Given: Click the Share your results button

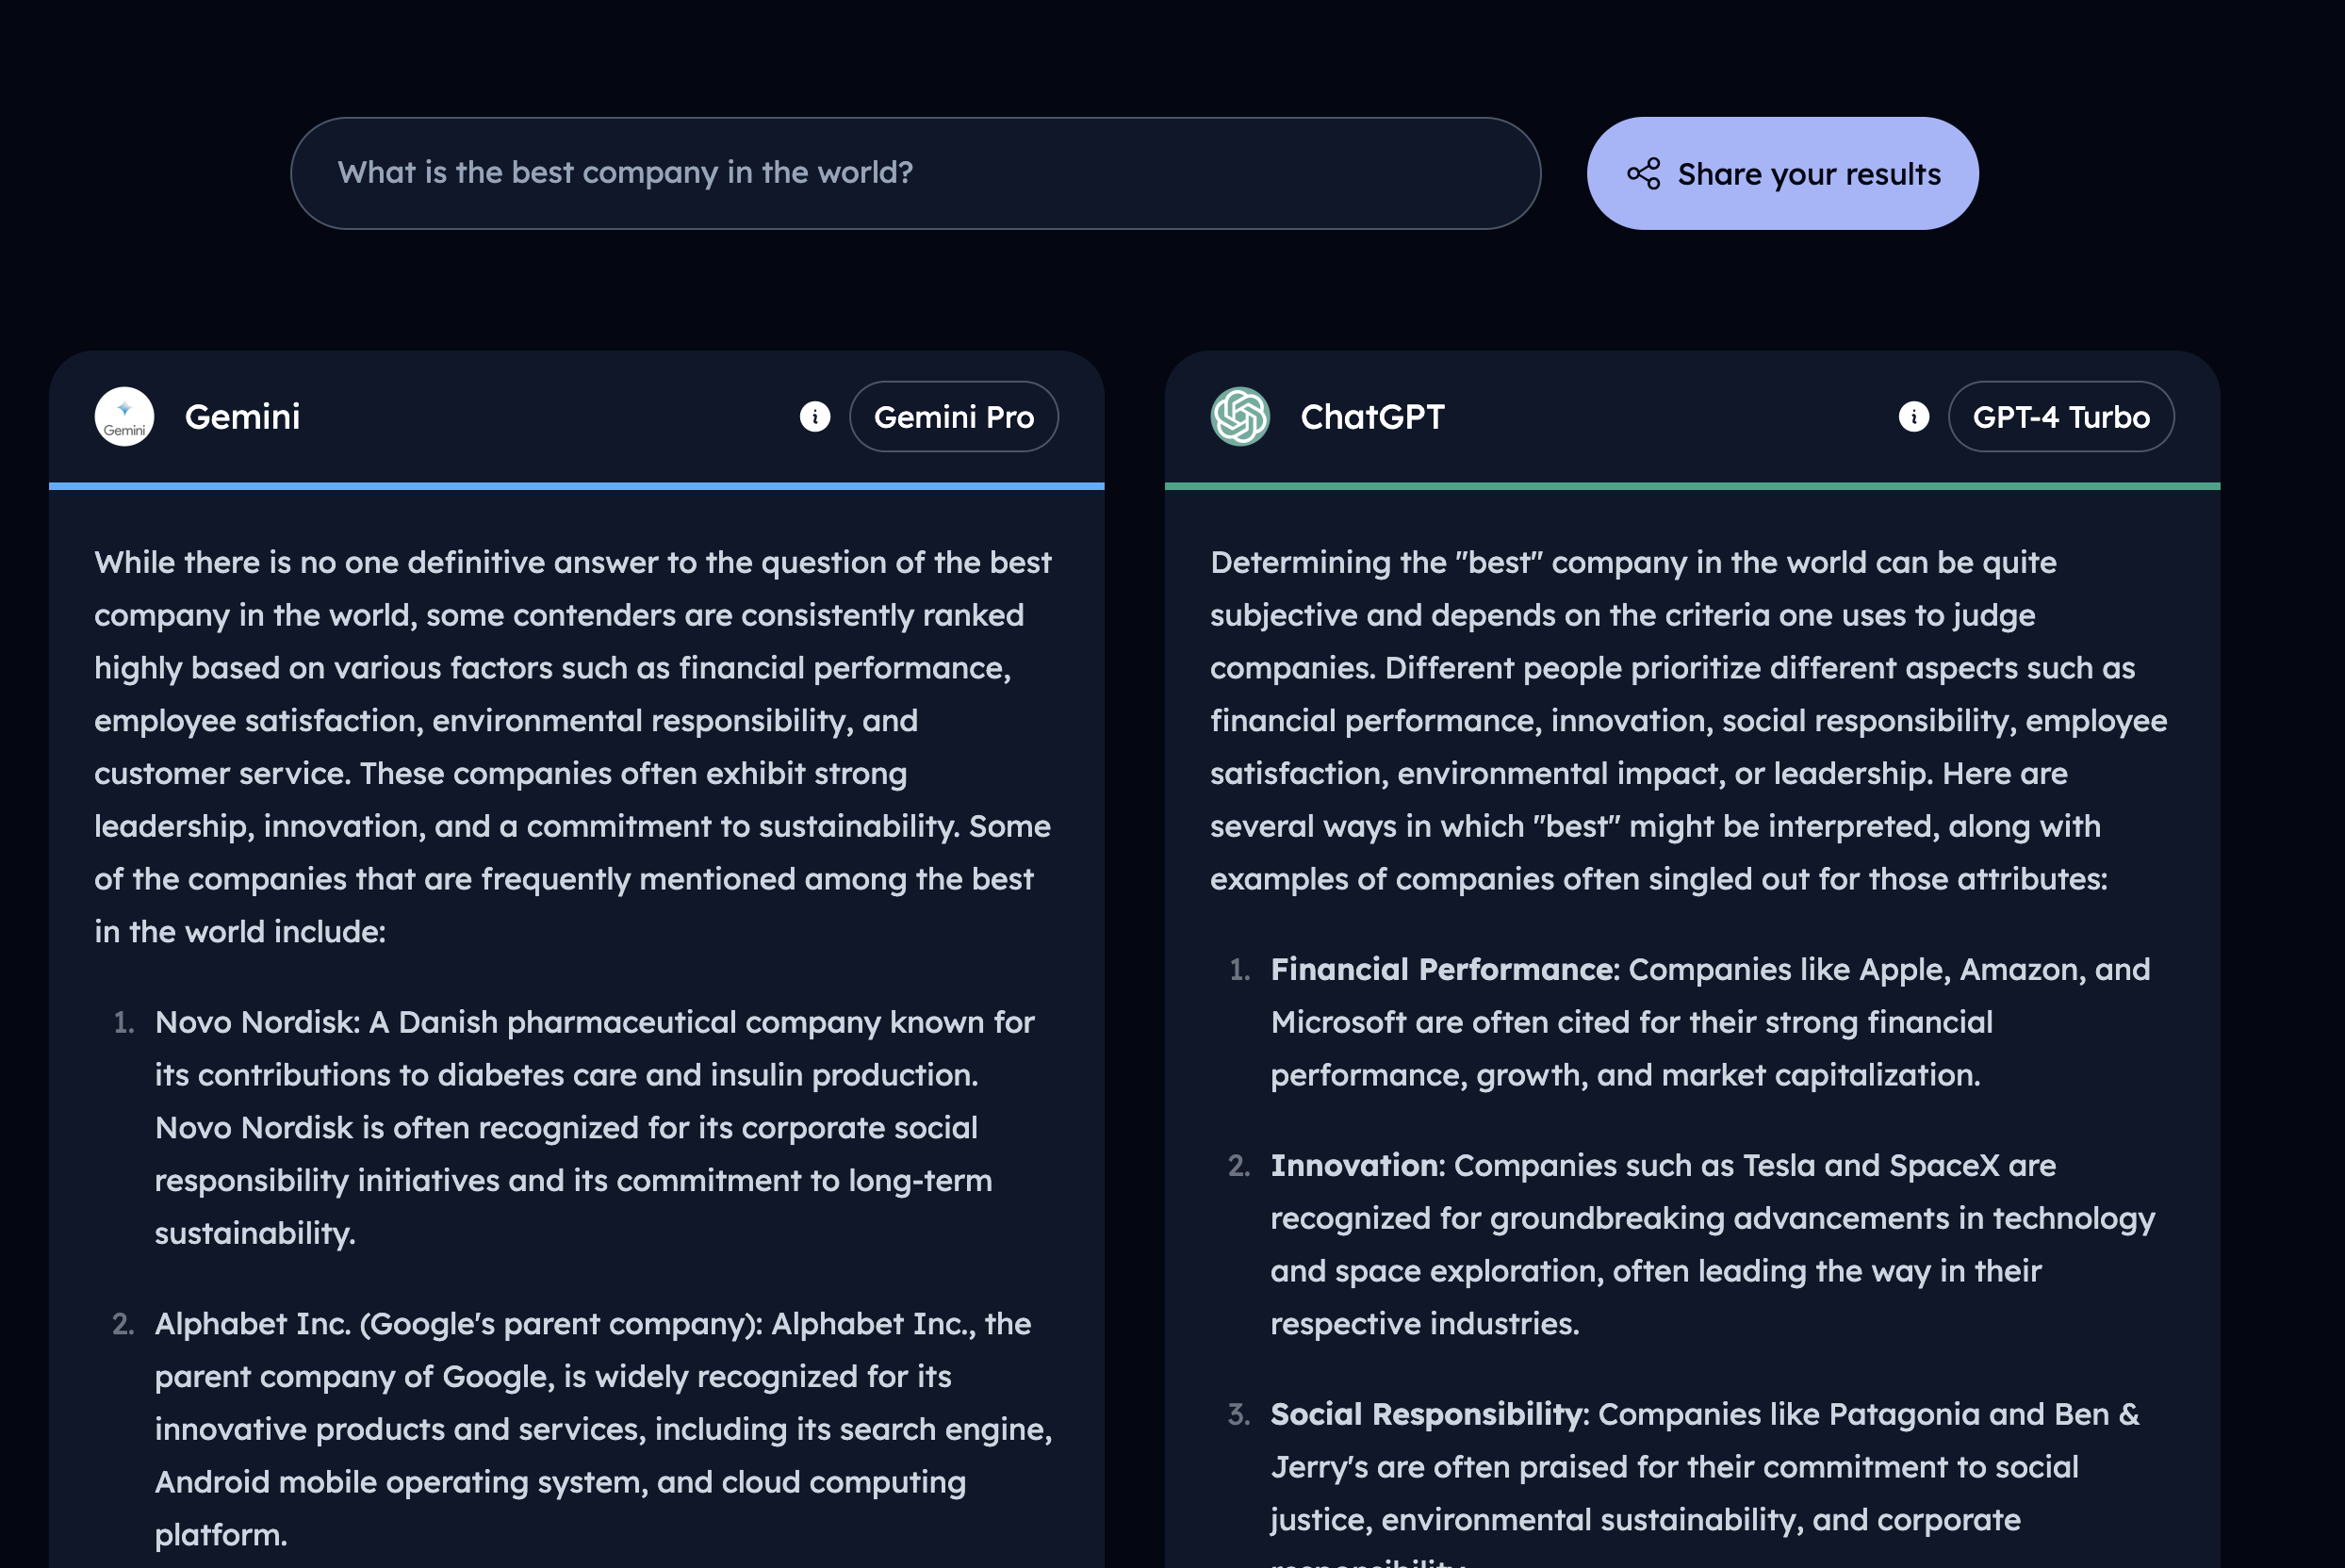Looking at the screenshot, I should (x=1781, y=174).
